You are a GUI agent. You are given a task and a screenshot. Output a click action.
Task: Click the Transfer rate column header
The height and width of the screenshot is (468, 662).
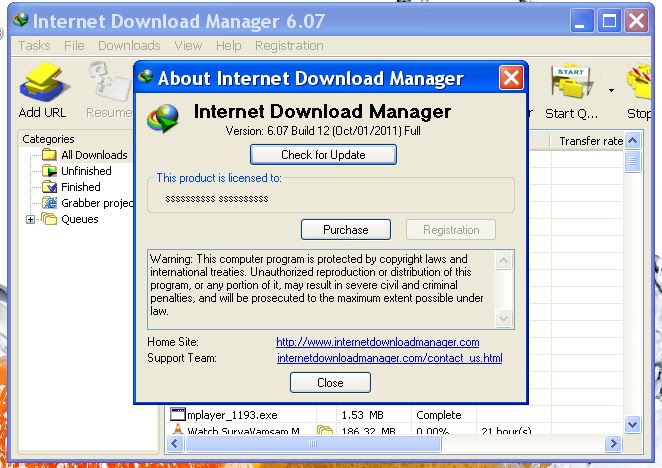(x=587, y=141)
